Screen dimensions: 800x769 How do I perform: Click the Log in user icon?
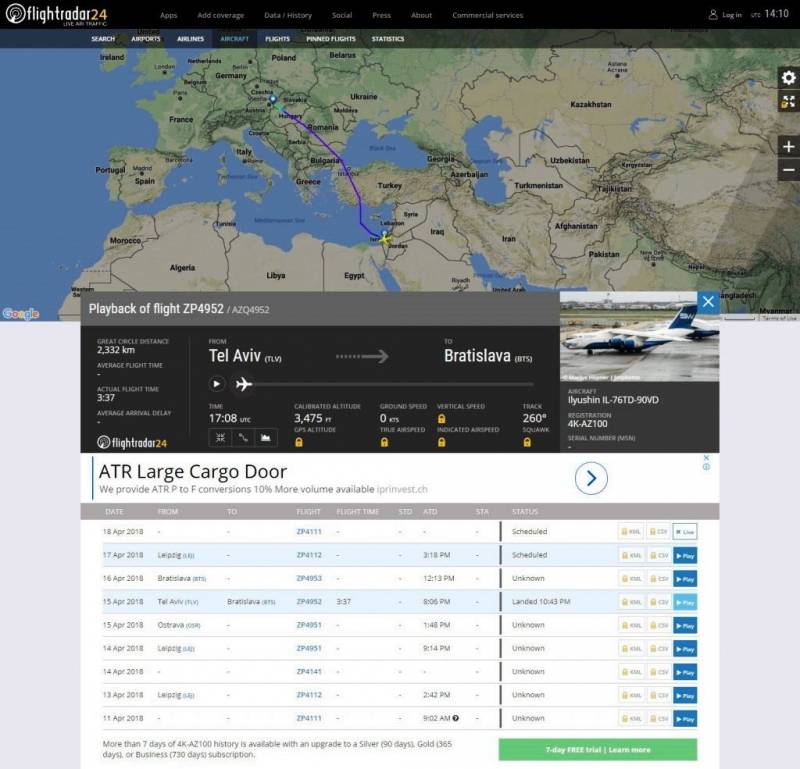[x=713, y=15]
